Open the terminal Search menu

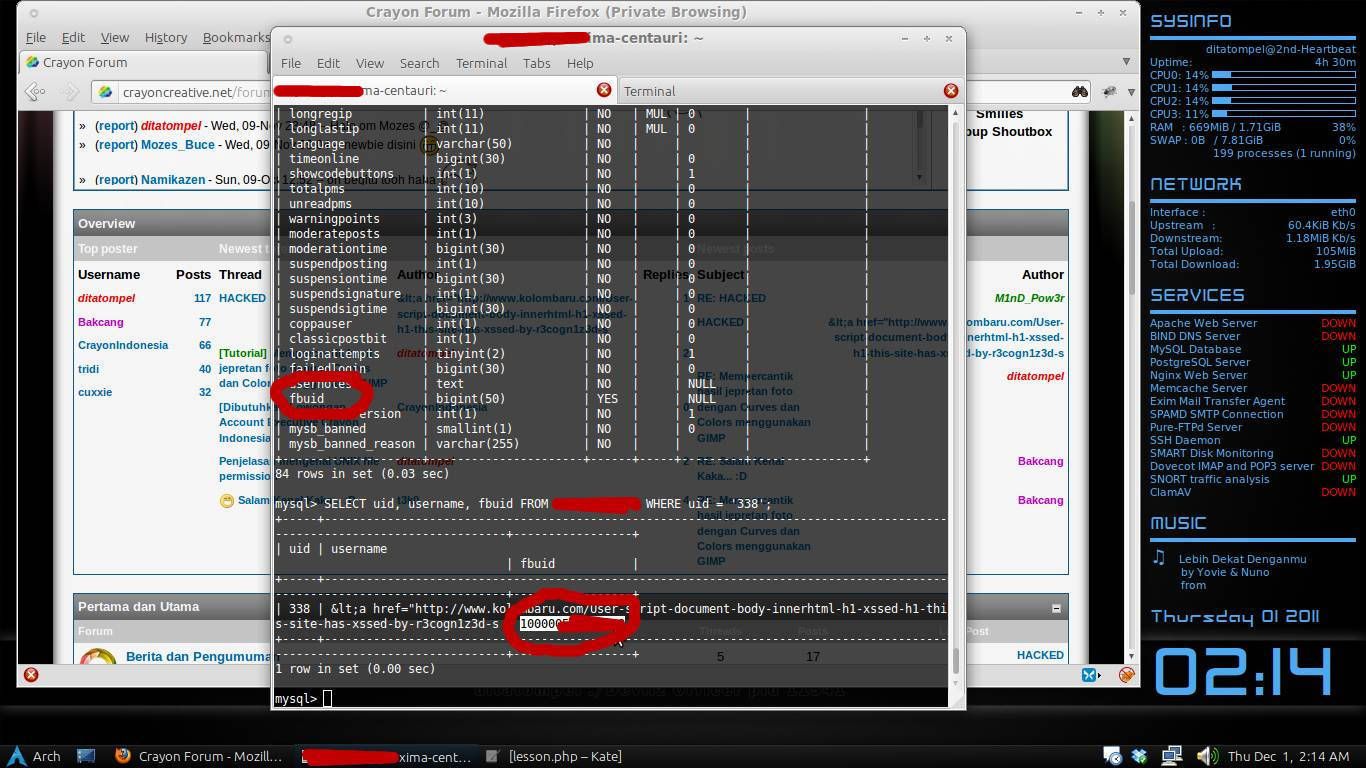point(419,62)
